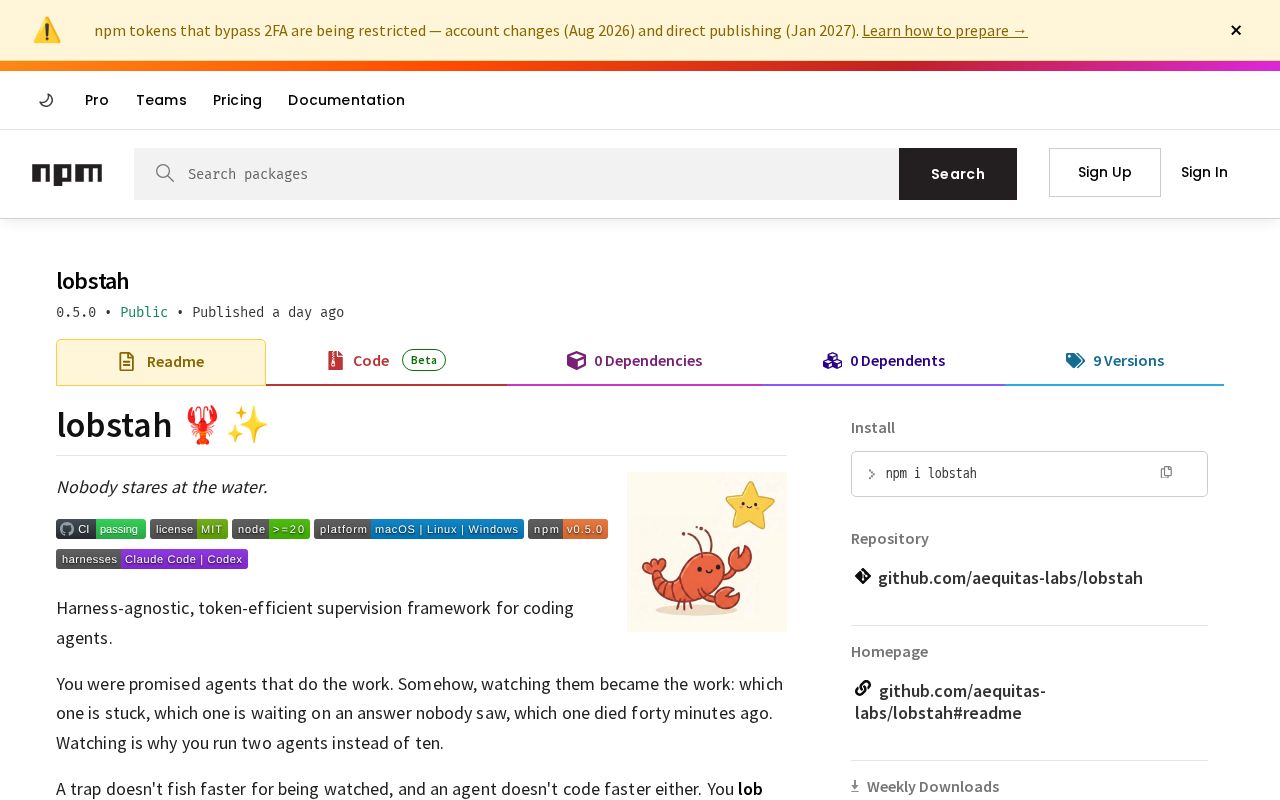The height and width of the screenshot is (800, 1280).
Task: Click the homepage chain-link icon
Action: pyautogui.click(x=863, y=688)
